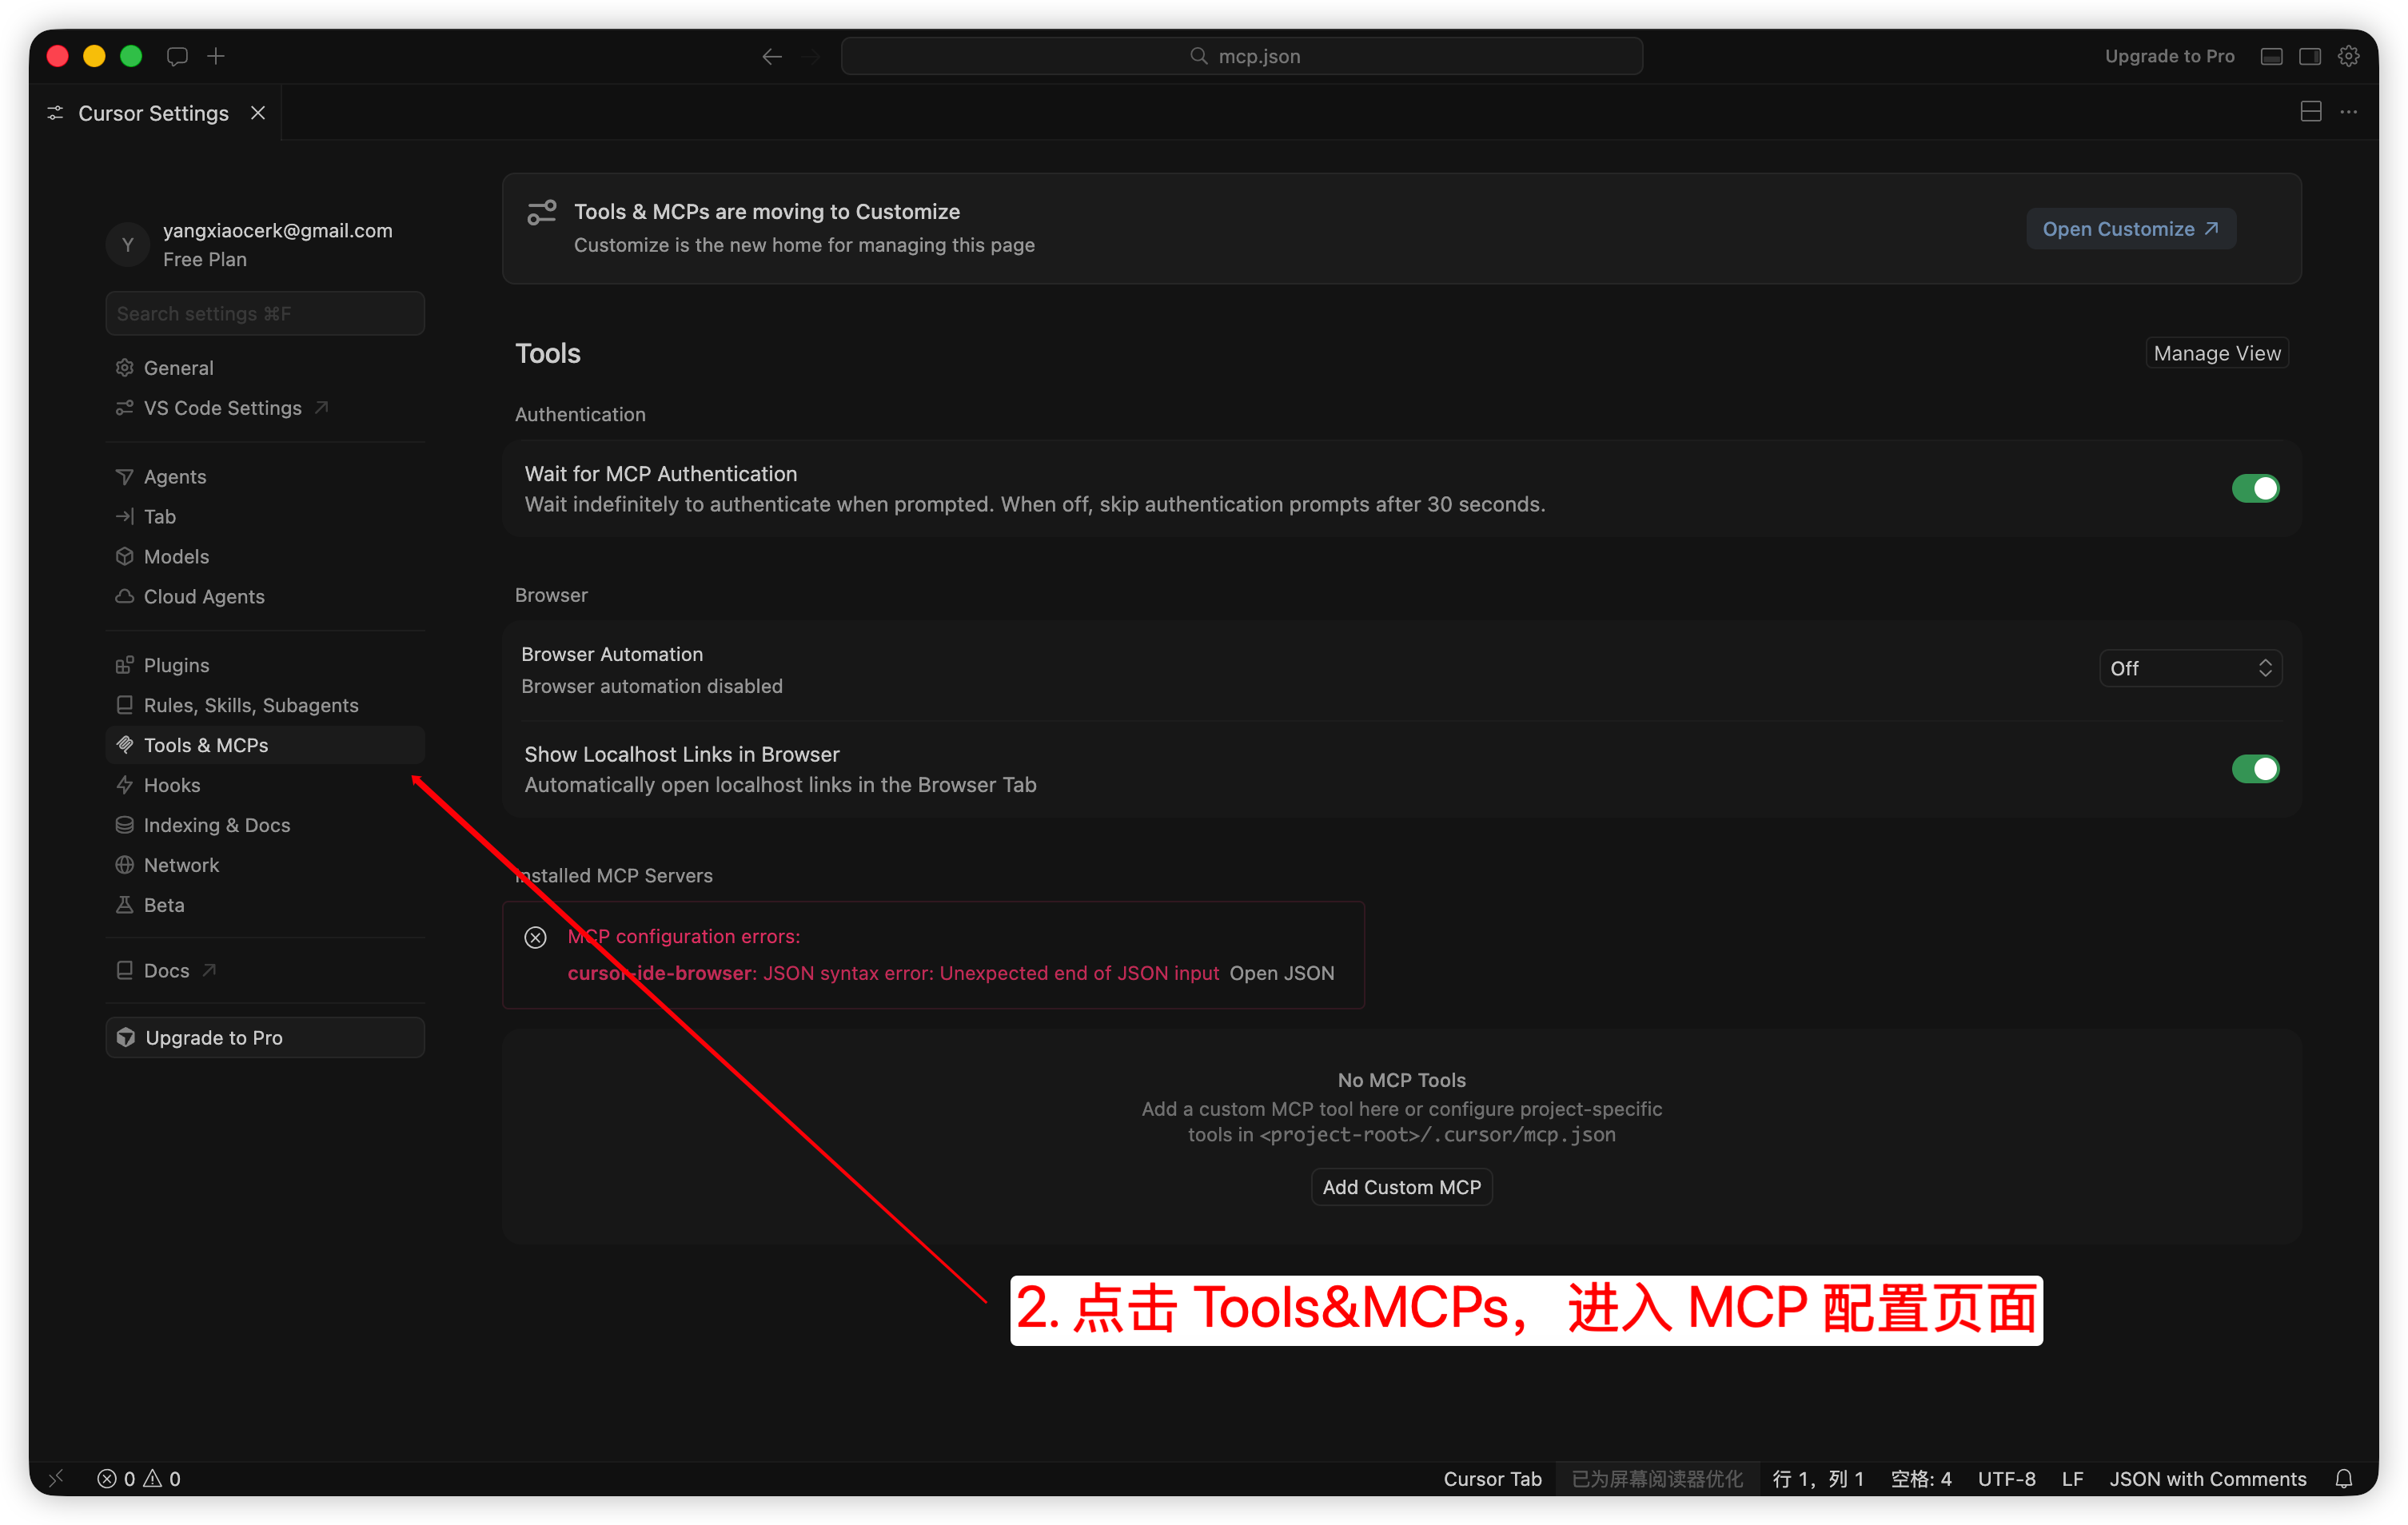
Task: Open notifications bell in status bar
Action: click(2344, 1479)
